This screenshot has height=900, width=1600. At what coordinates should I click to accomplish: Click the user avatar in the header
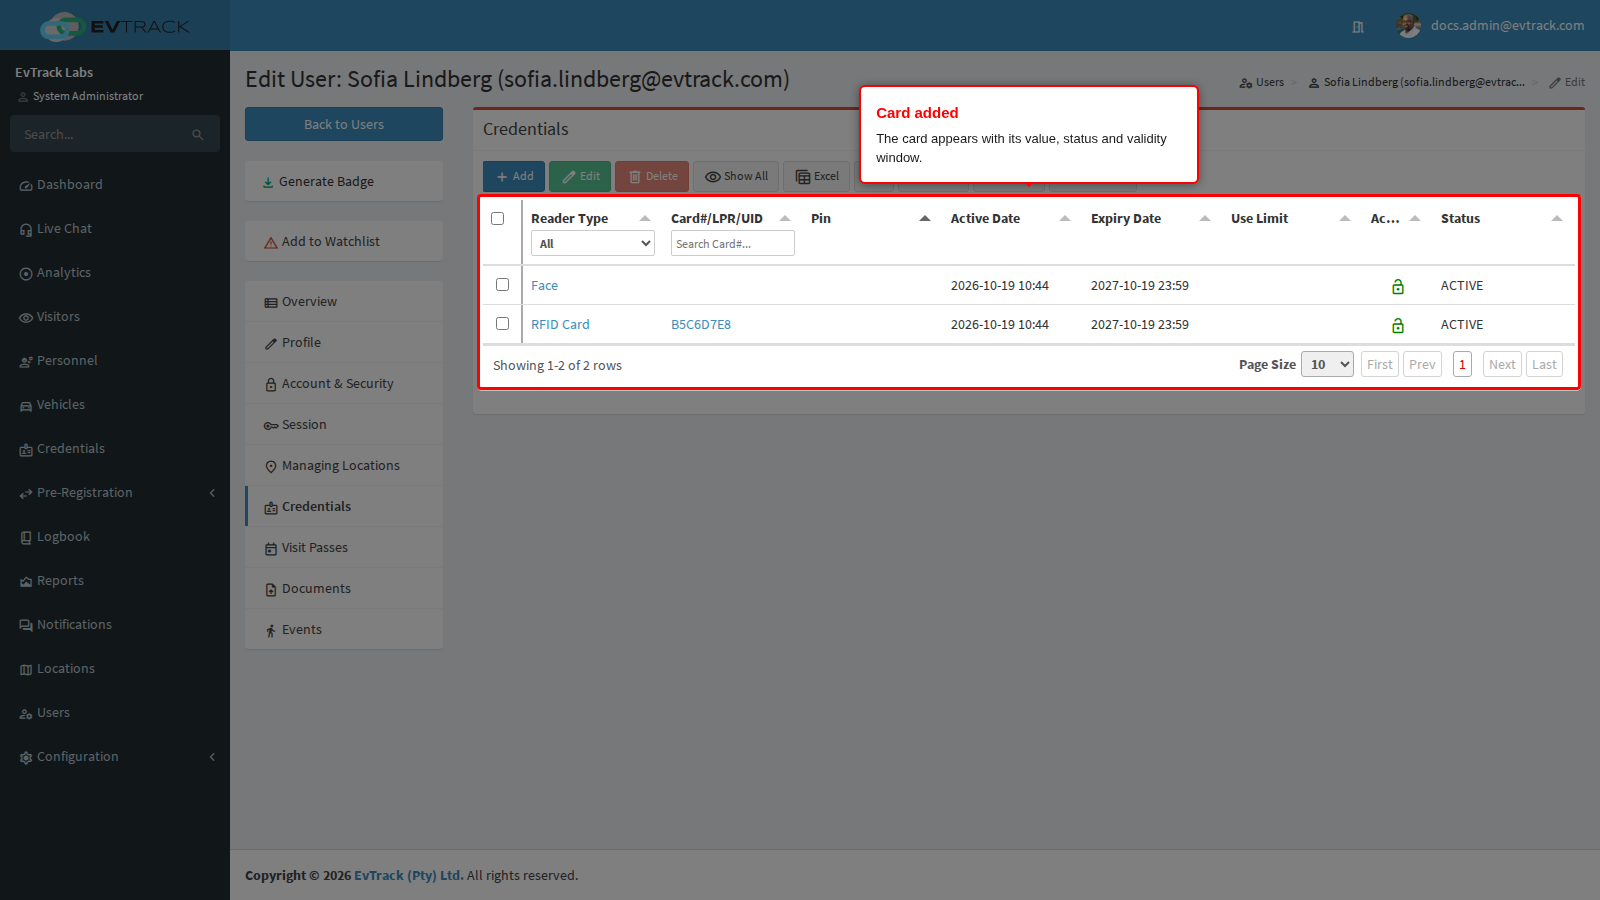coord(1409,26)
